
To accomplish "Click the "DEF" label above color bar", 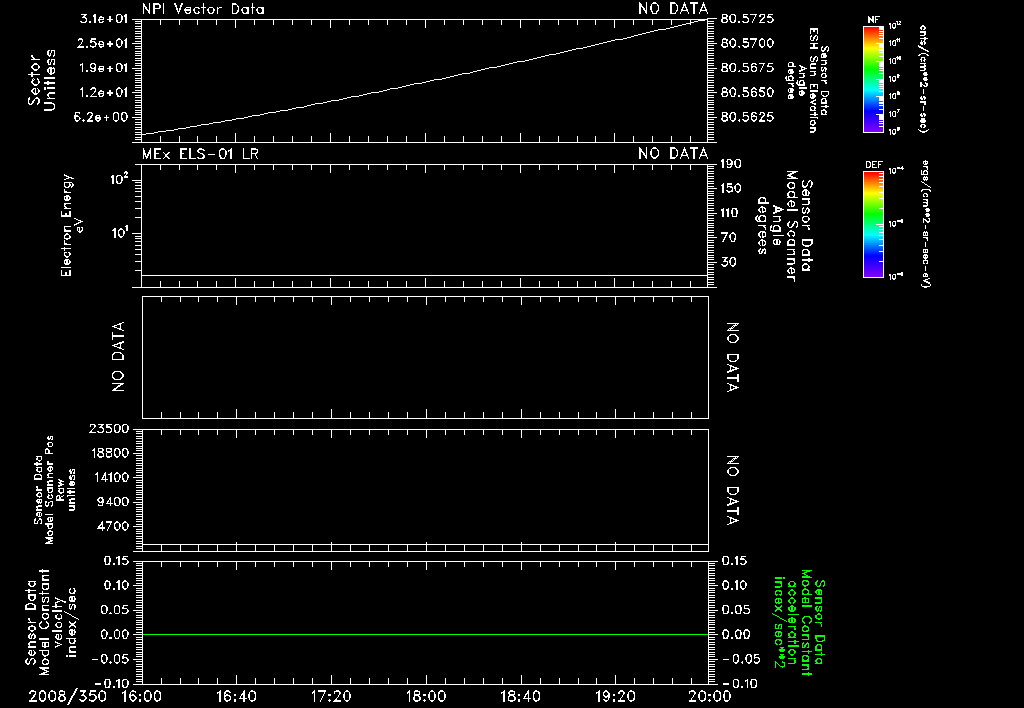I will [x=873, y=165].
